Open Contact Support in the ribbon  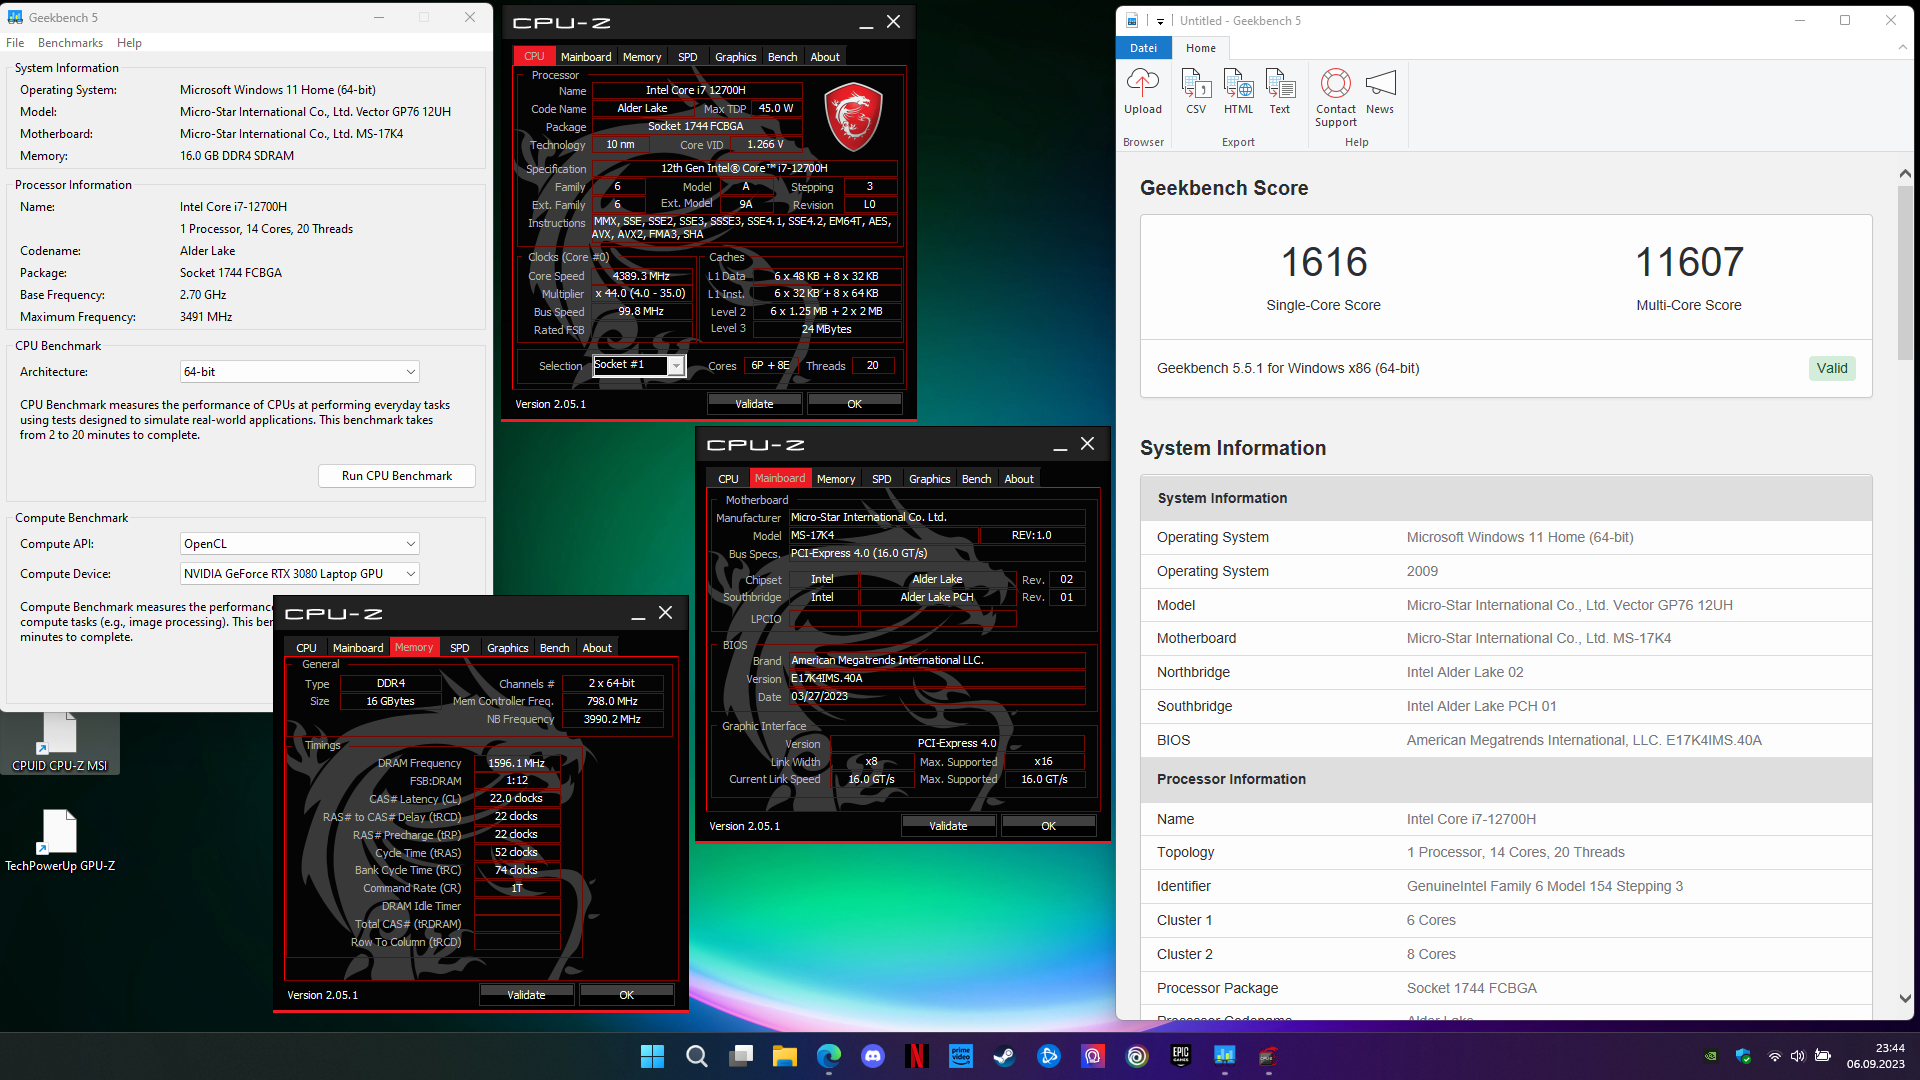(1336, 98)
